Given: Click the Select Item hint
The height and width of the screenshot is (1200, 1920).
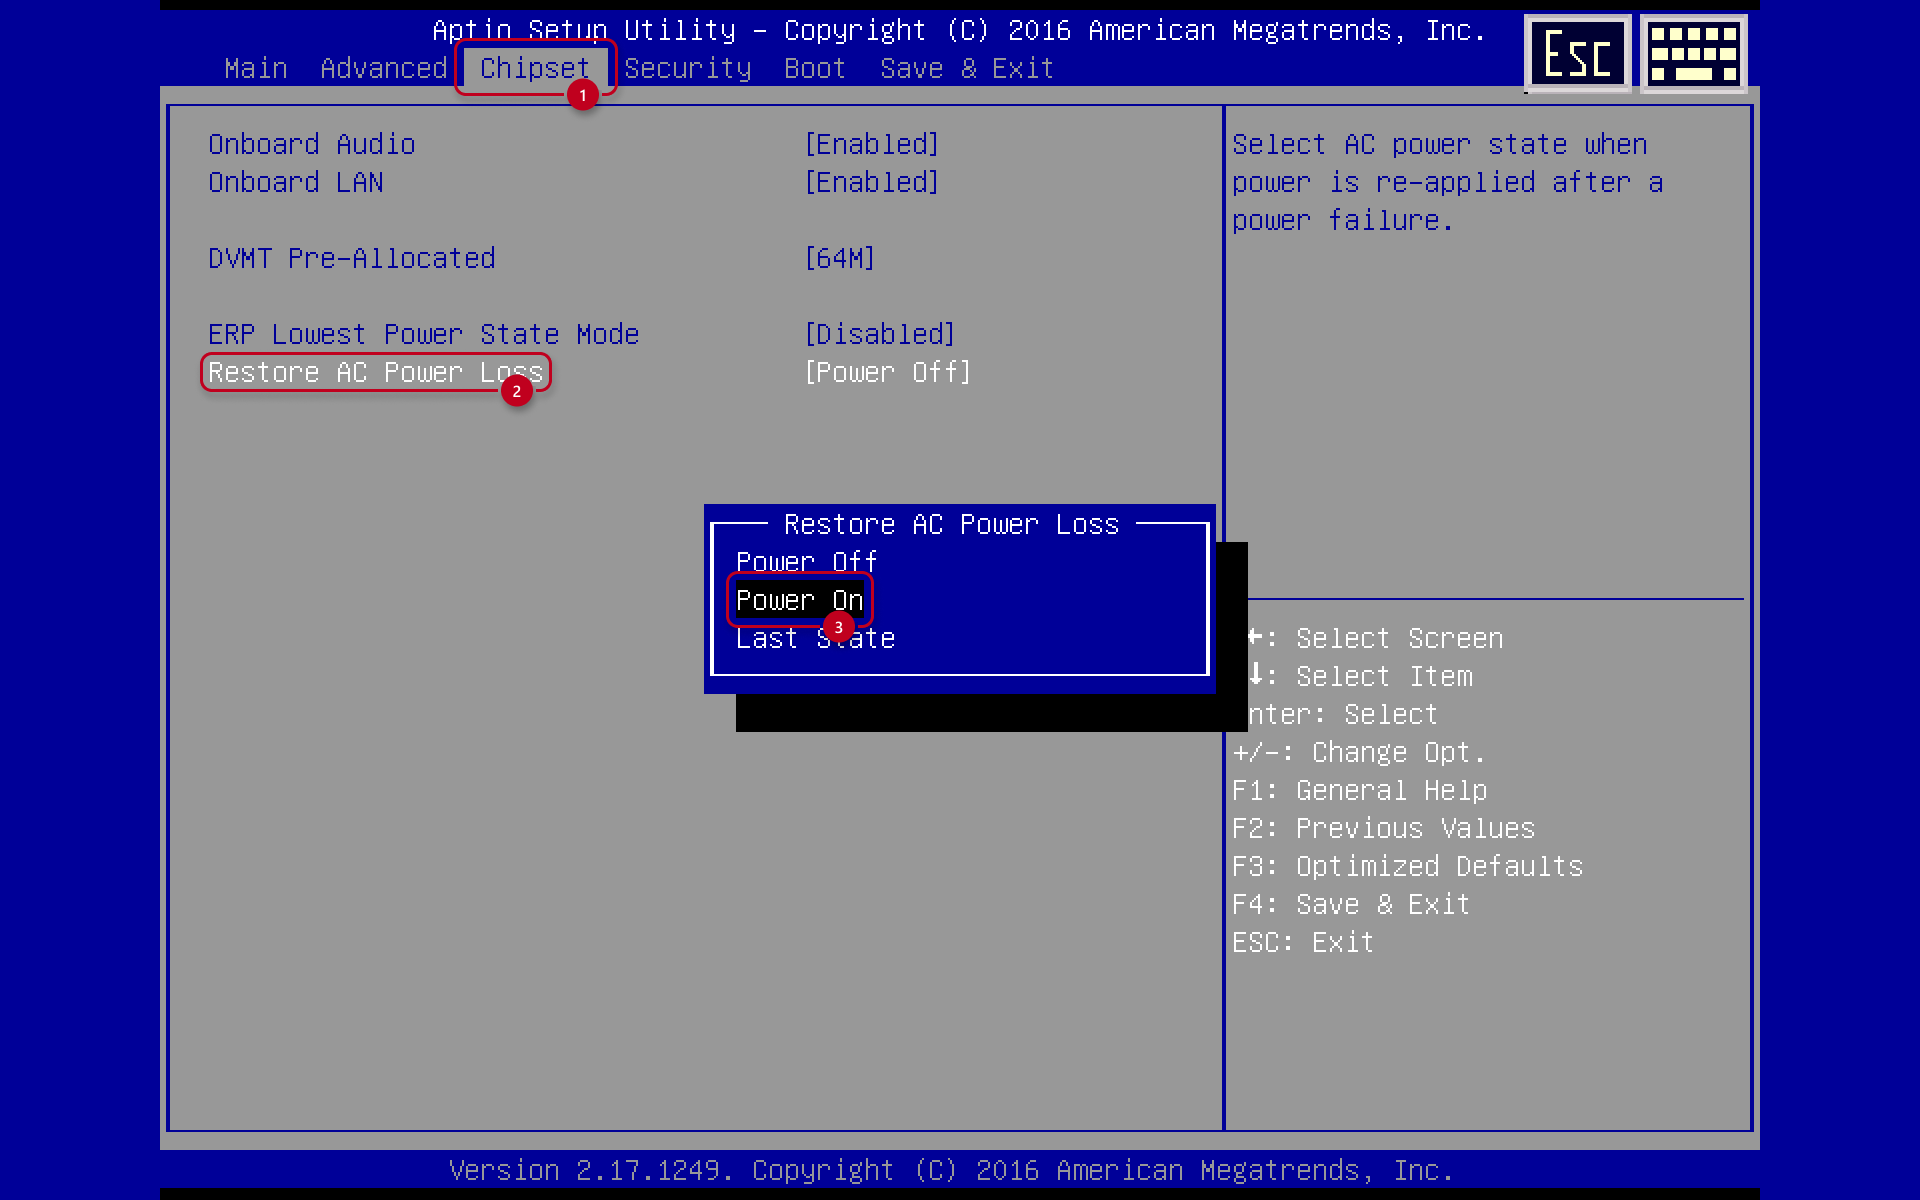Looking at the screenshot, I should 1361,676.
